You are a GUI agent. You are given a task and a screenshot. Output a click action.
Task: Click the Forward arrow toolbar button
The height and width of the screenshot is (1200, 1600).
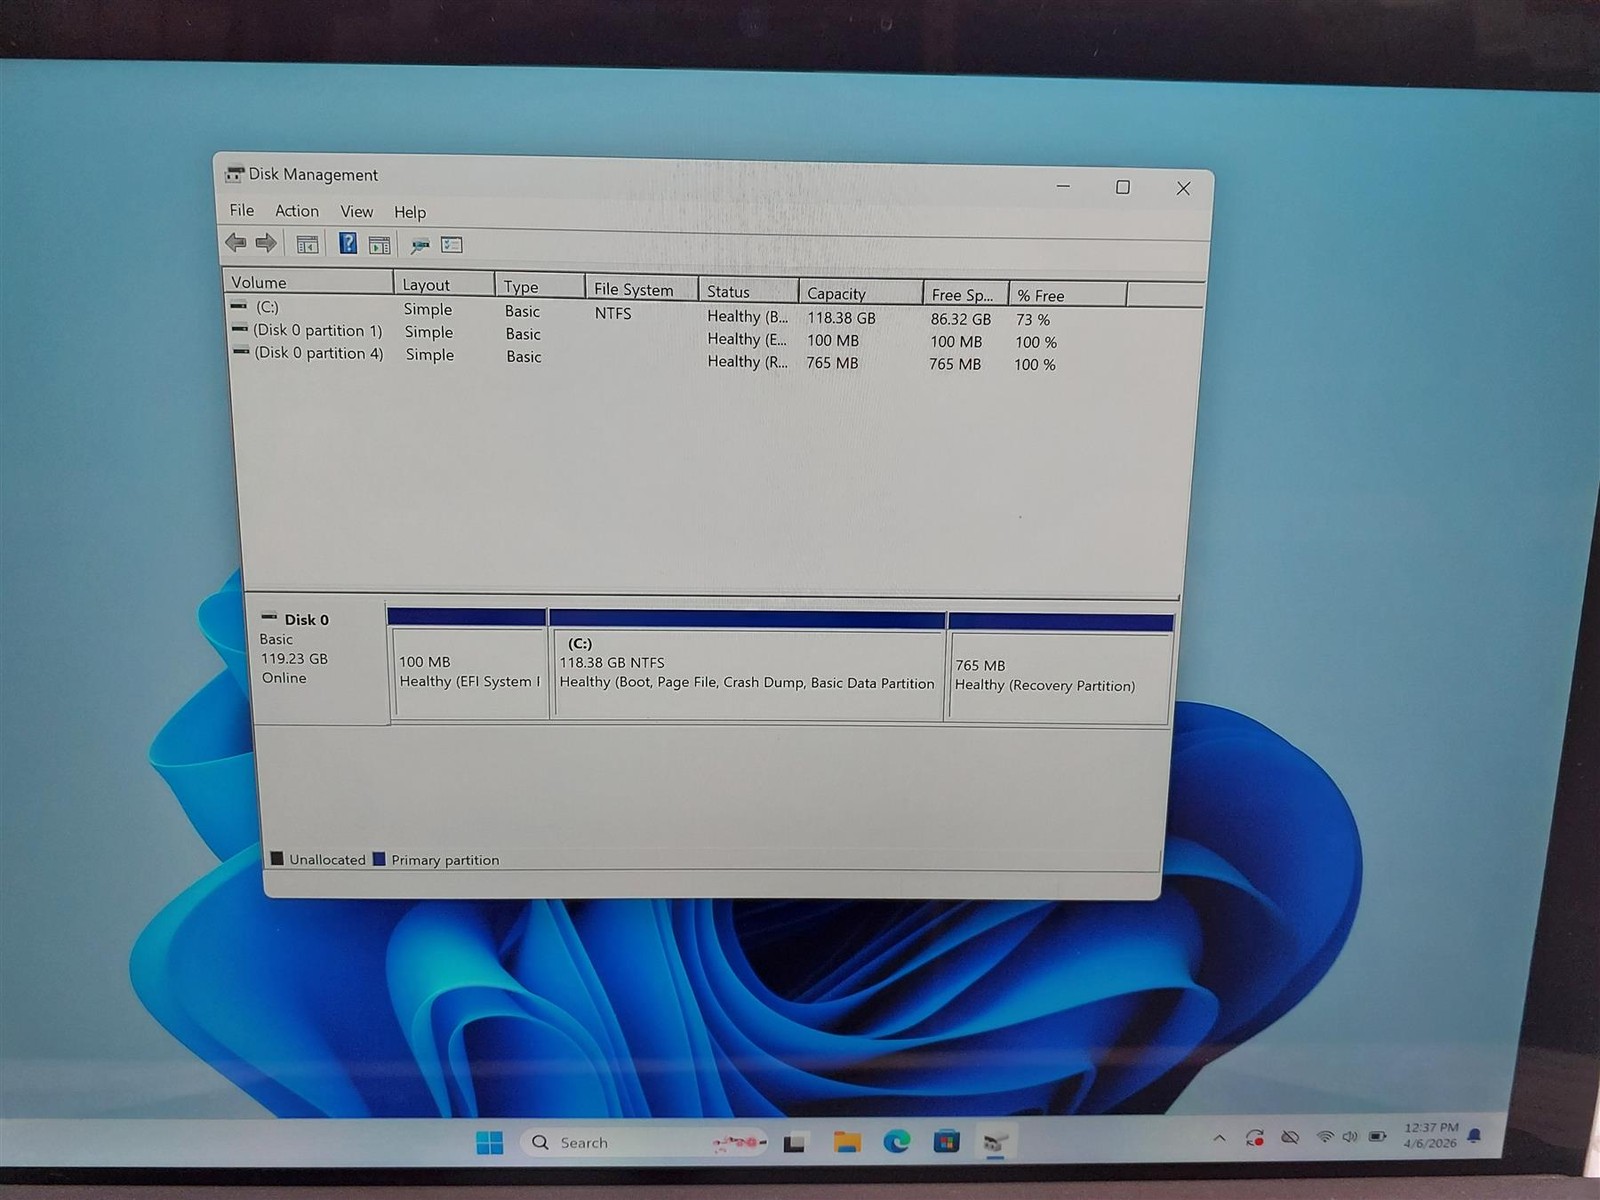coord(266,242)
